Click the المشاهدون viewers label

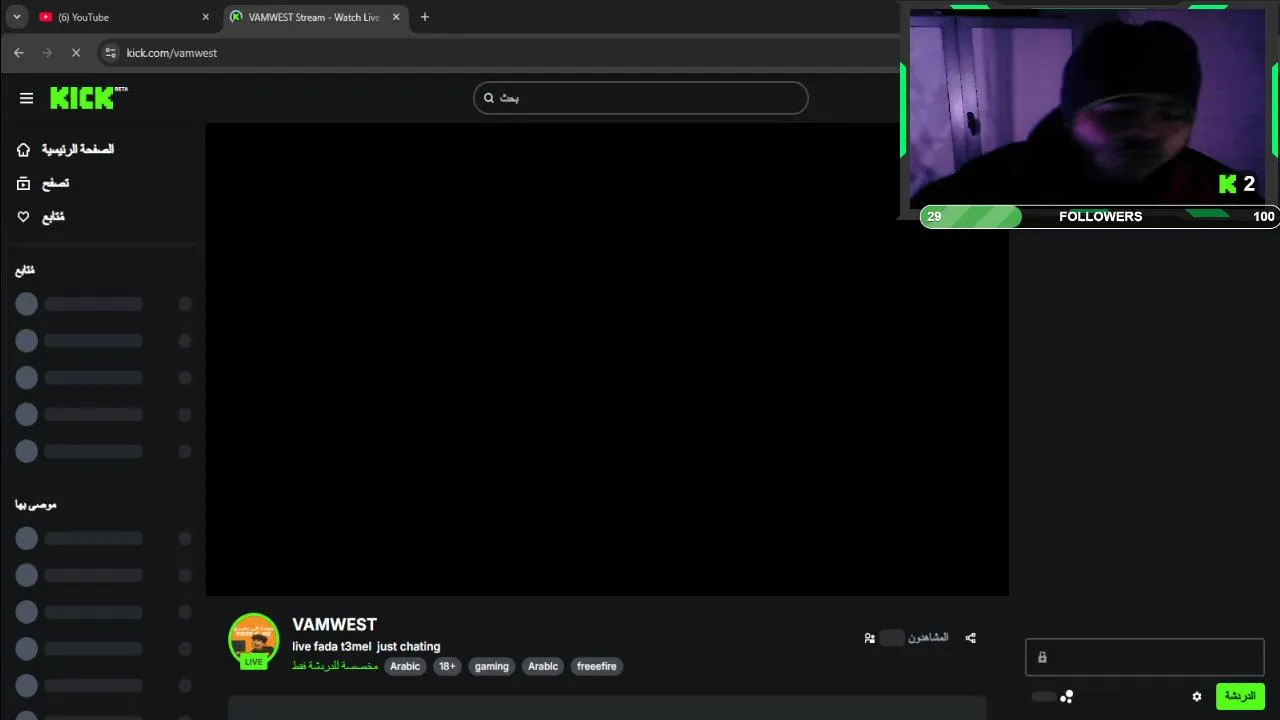click(928, 637)
